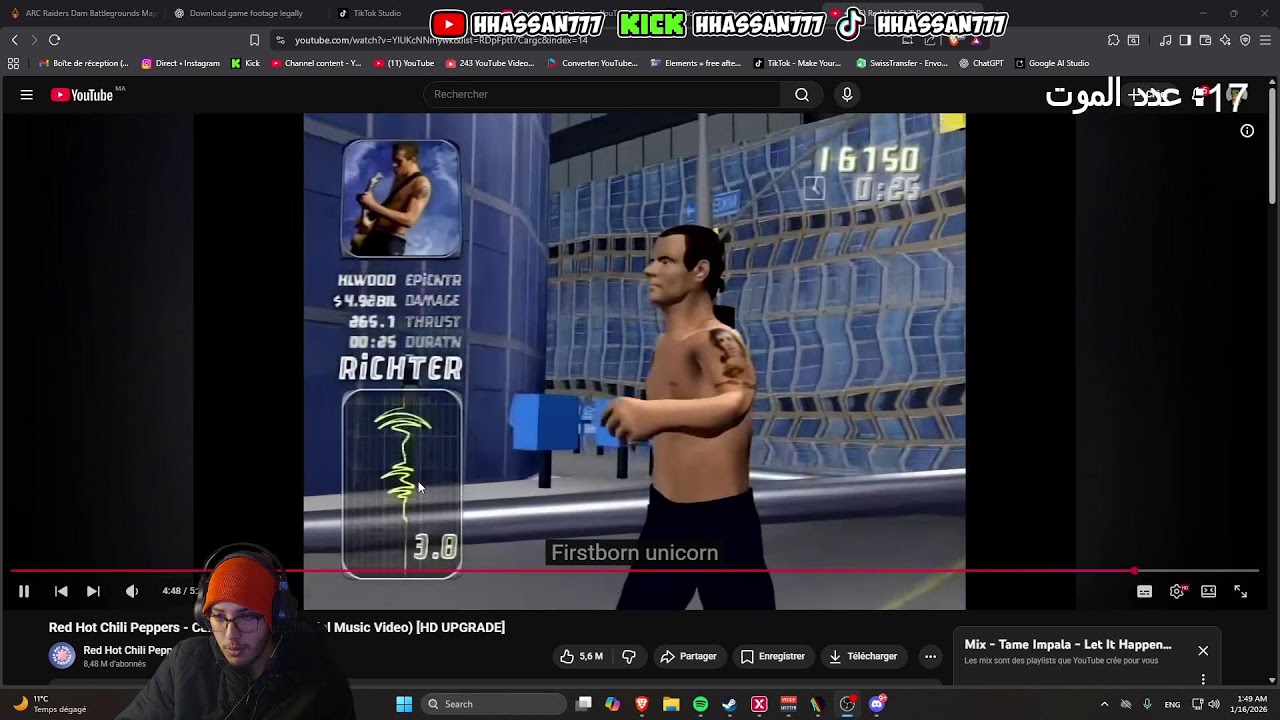Open Spotify from the taskbar
The height and width of the screenshot is (720, 1280).
(x=700, y=704)
